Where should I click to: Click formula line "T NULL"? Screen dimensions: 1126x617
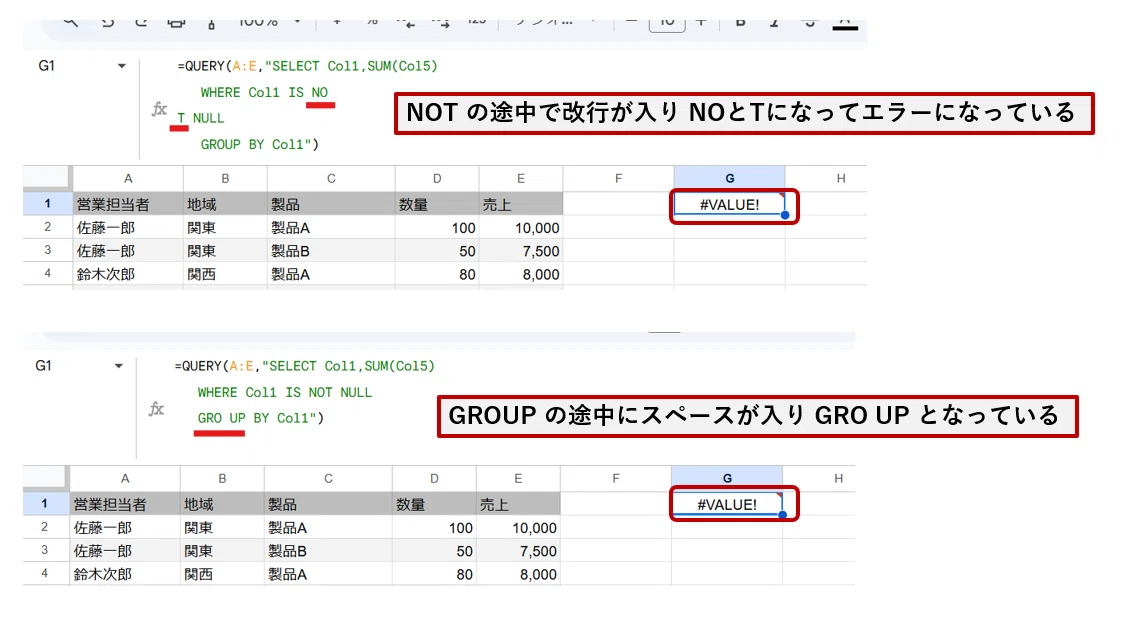200,119
